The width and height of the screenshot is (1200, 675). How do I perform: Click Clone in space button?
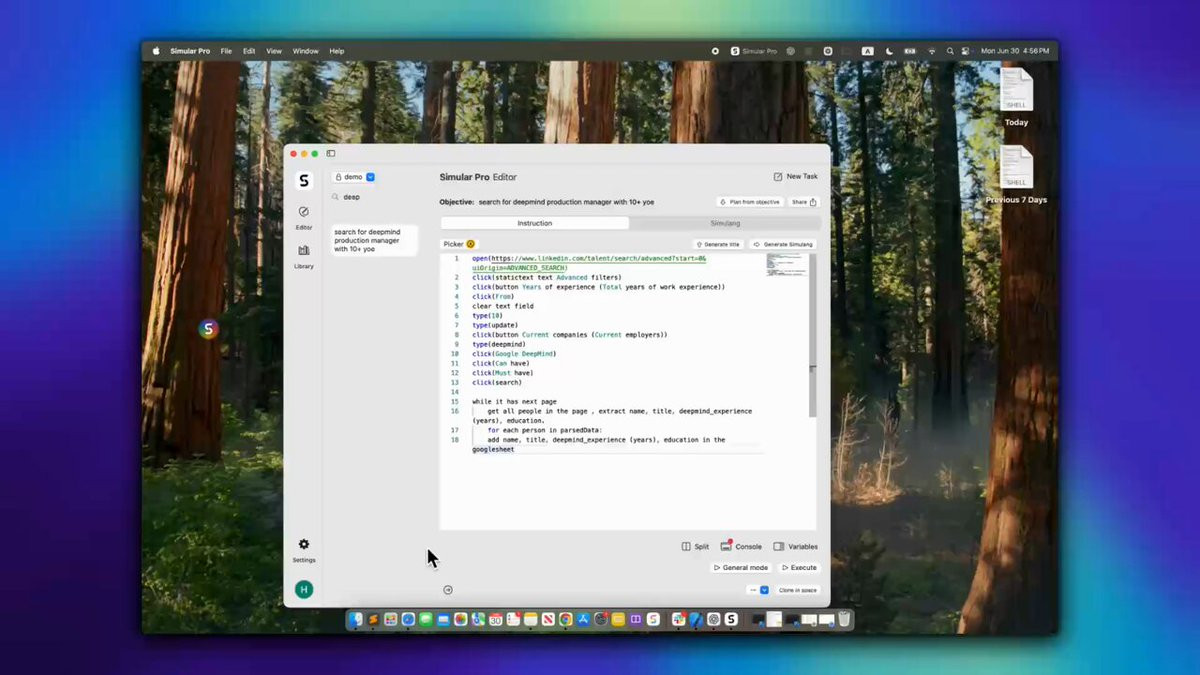tap(797, 590)
